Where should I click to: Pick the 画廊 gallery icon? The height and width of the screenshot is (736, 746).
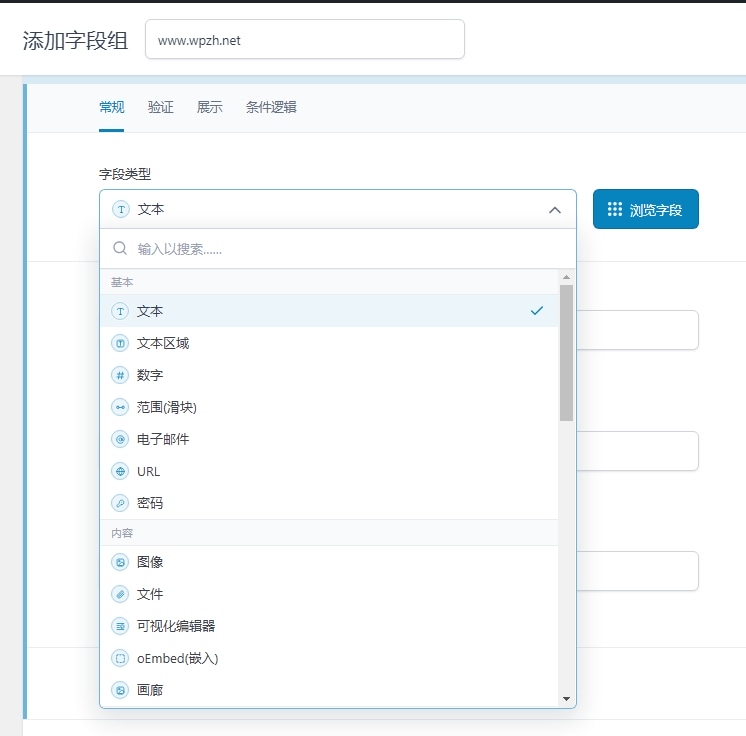click(120, 690)
